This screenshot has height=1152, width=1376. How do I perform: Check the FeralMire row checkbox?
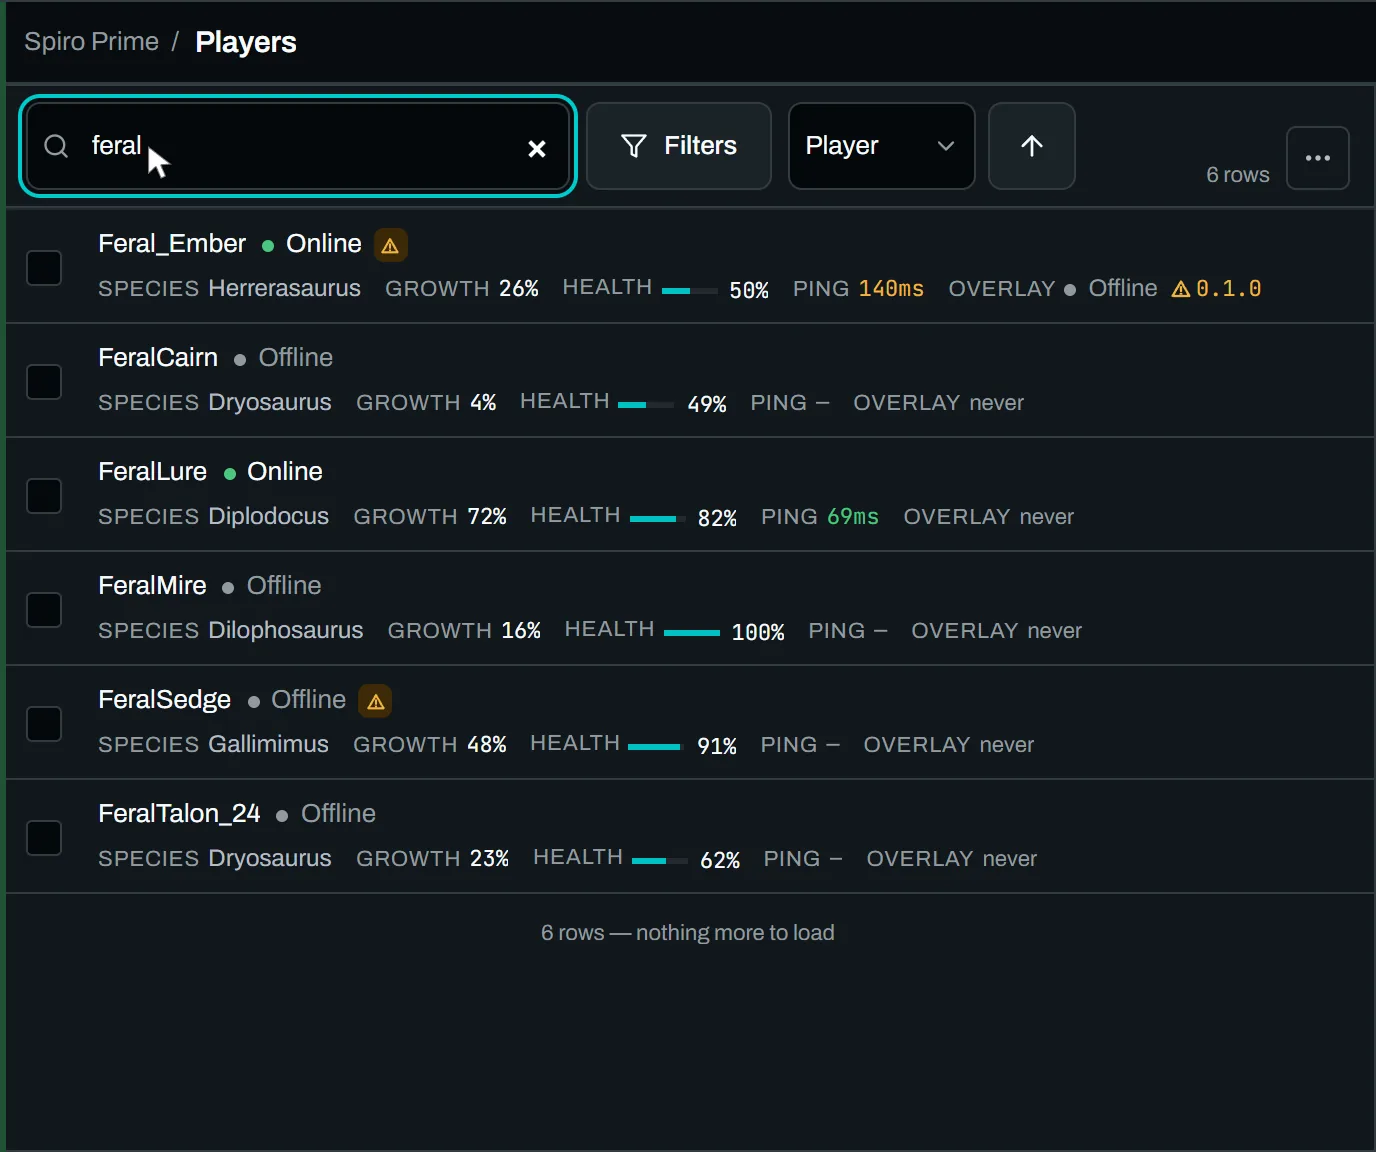44,610
